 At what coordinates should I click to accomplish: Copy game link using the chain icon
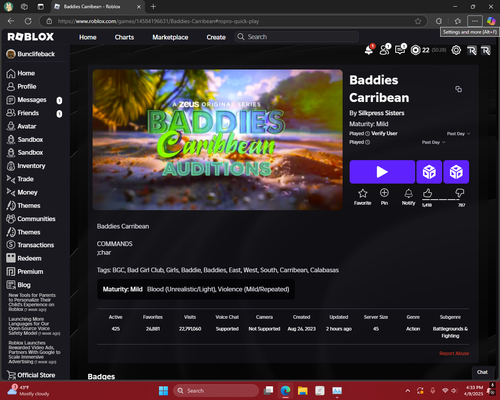(x=459, y=89)
